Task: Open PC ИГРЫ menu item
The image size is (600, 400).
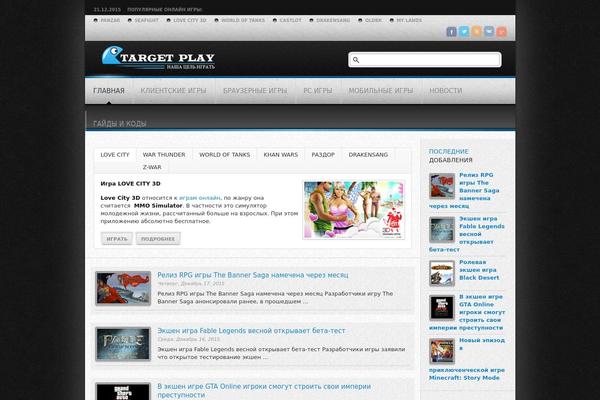Action: (318, 91)
